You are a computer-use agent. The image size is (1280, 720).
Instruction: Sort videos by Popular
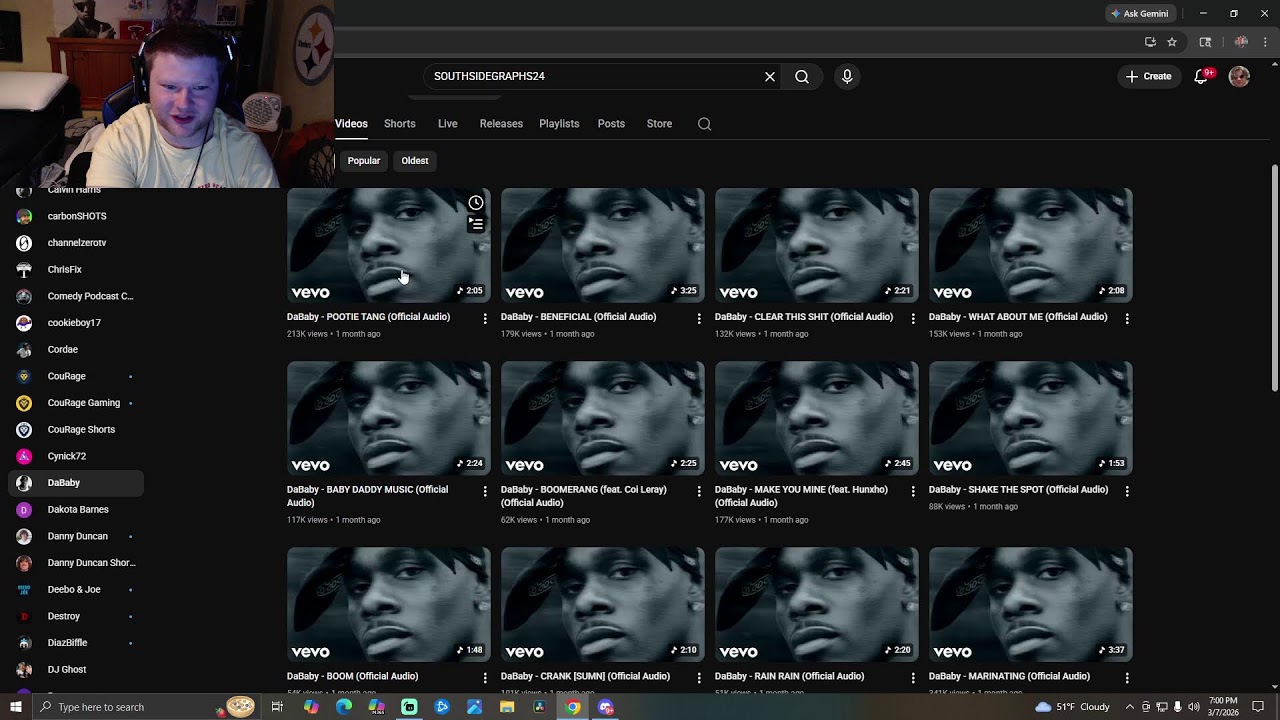(x=364, y=161)
